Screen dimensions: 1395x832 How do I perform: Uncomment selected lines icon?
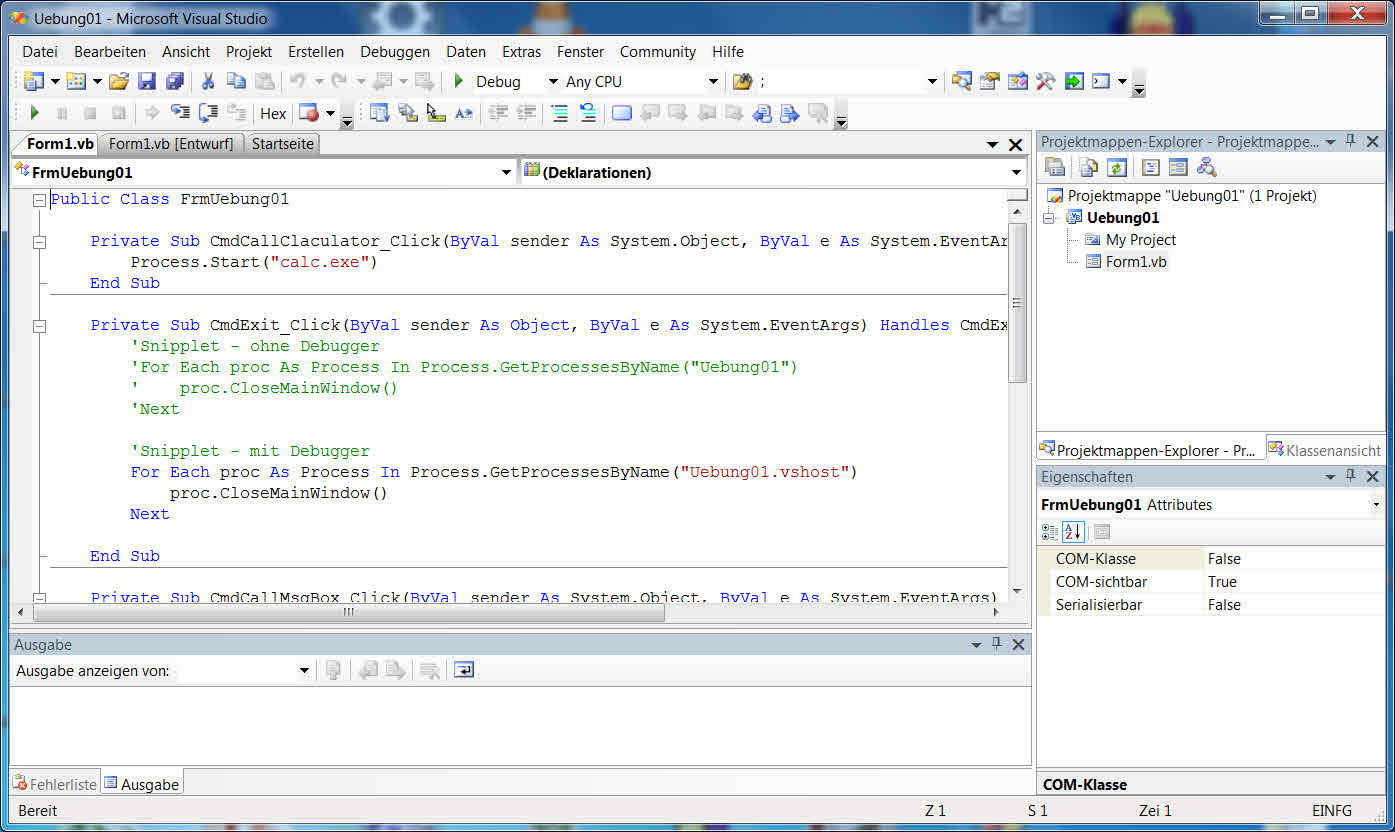click(x=588, y=113)
